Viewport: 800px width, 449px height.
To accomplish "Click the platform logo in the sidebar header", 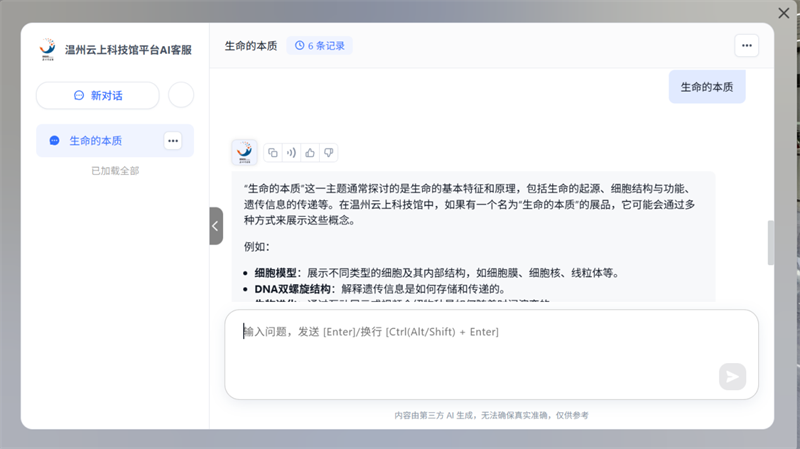I will point(47,48).
